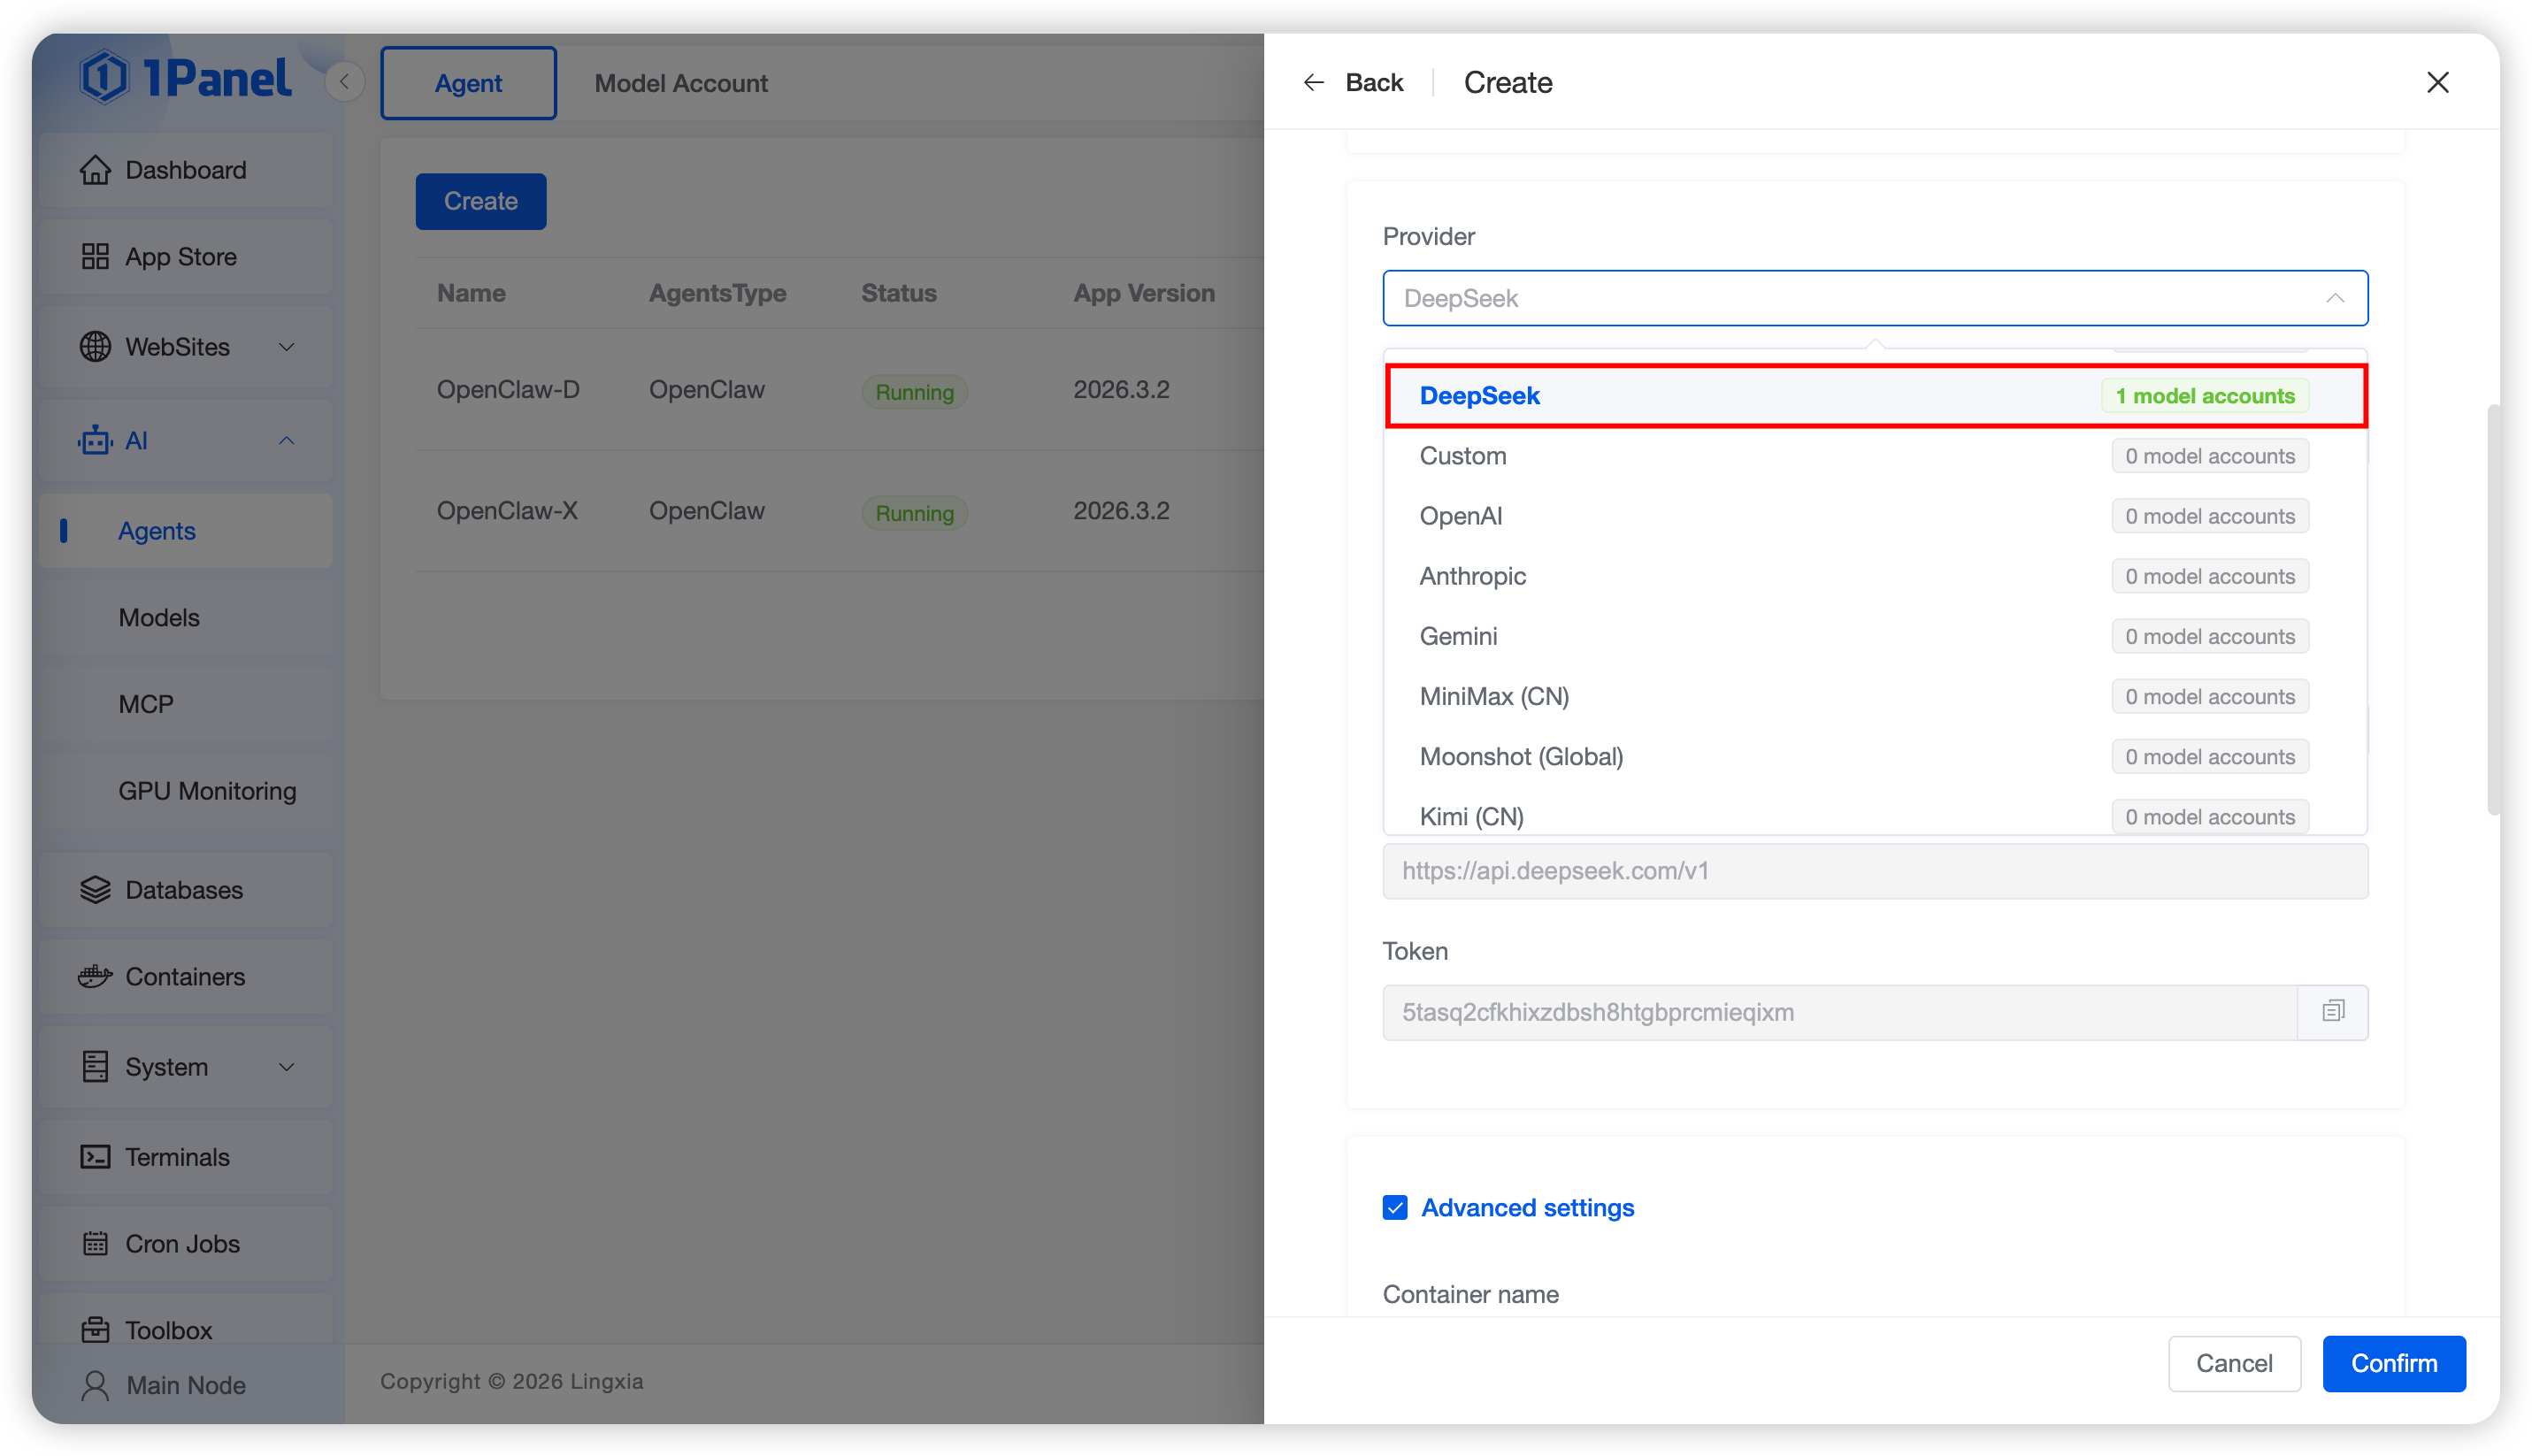This screenshot has width=2532, height=1456.
Task: Uncheck the Advanced settings checkbox
Action: [1395, 1208]
